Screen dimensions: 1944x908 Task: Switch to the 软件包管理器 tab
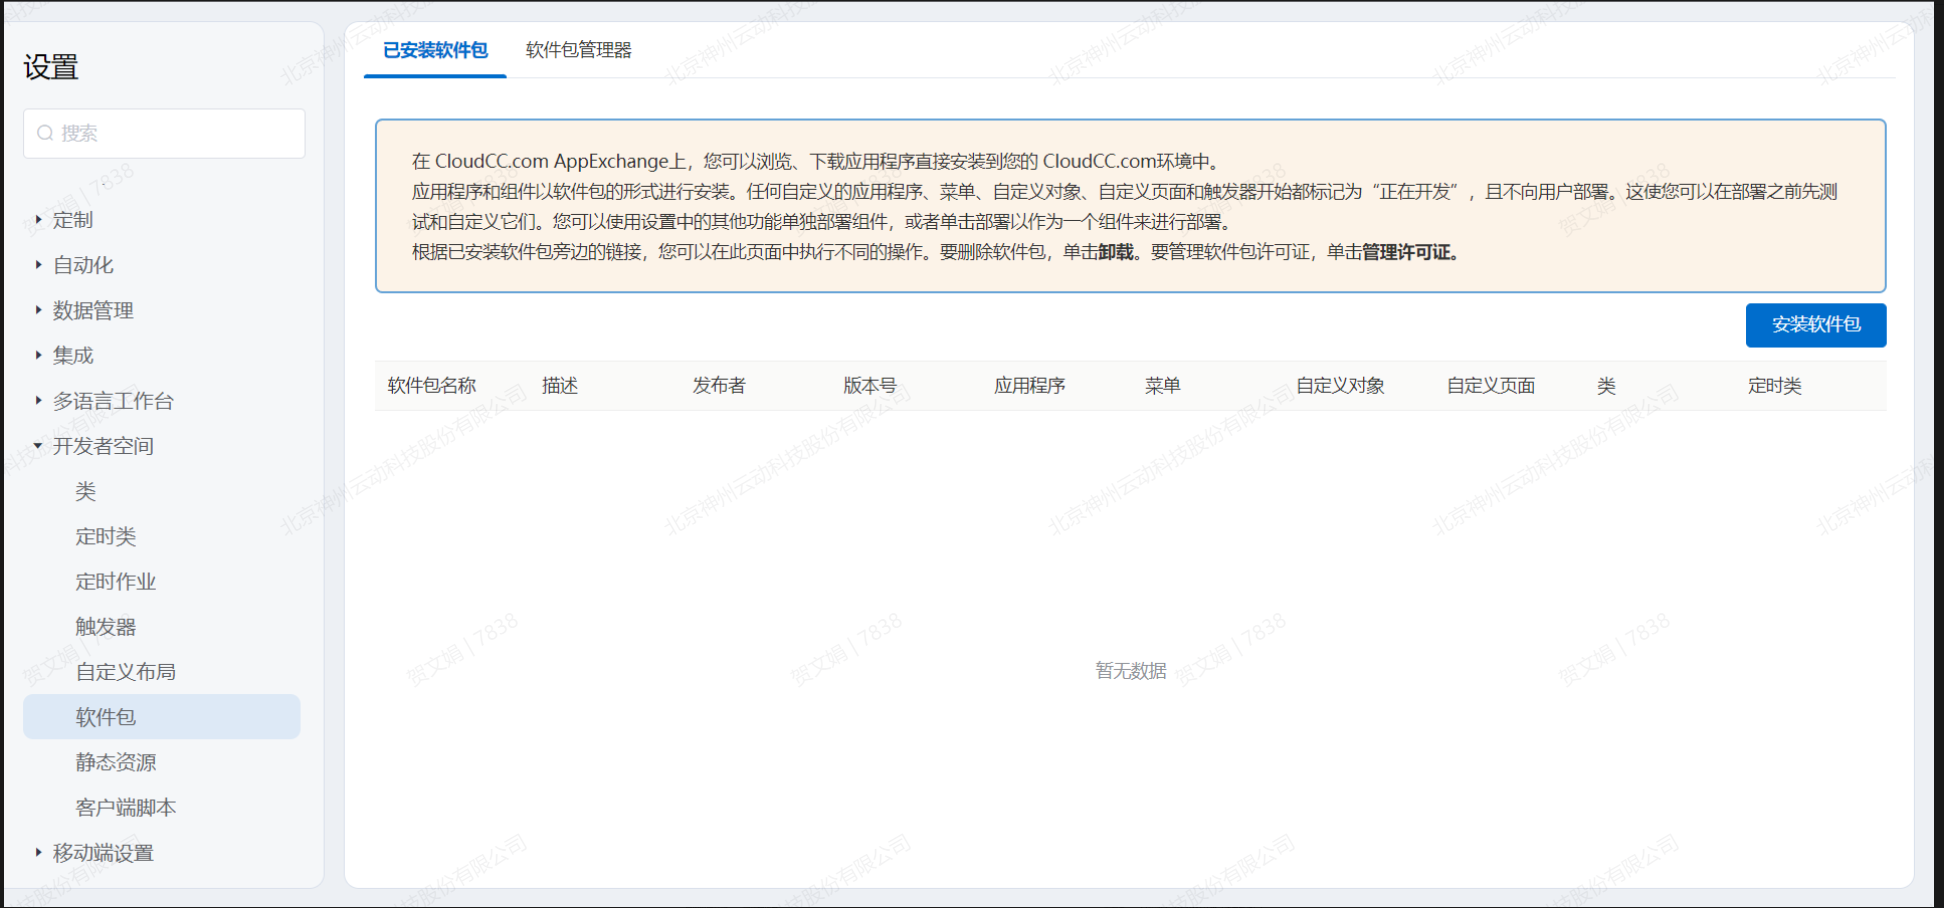point(578,50)
